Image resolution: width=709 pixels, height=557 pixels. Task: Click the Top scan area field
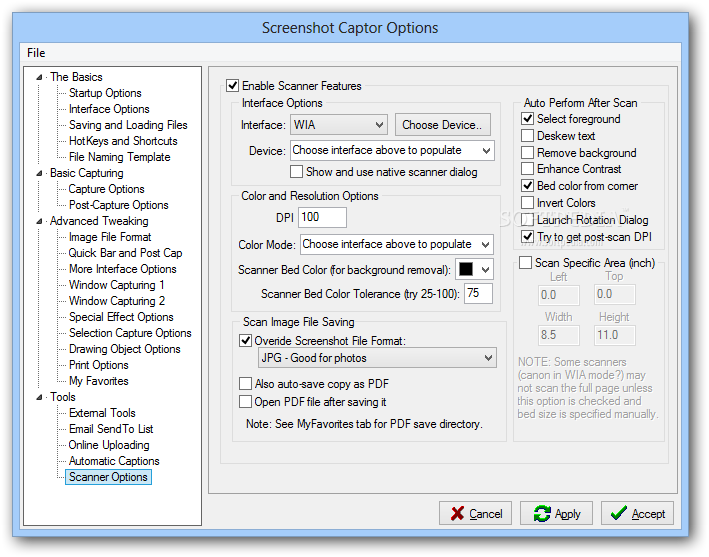pos(614,294)
